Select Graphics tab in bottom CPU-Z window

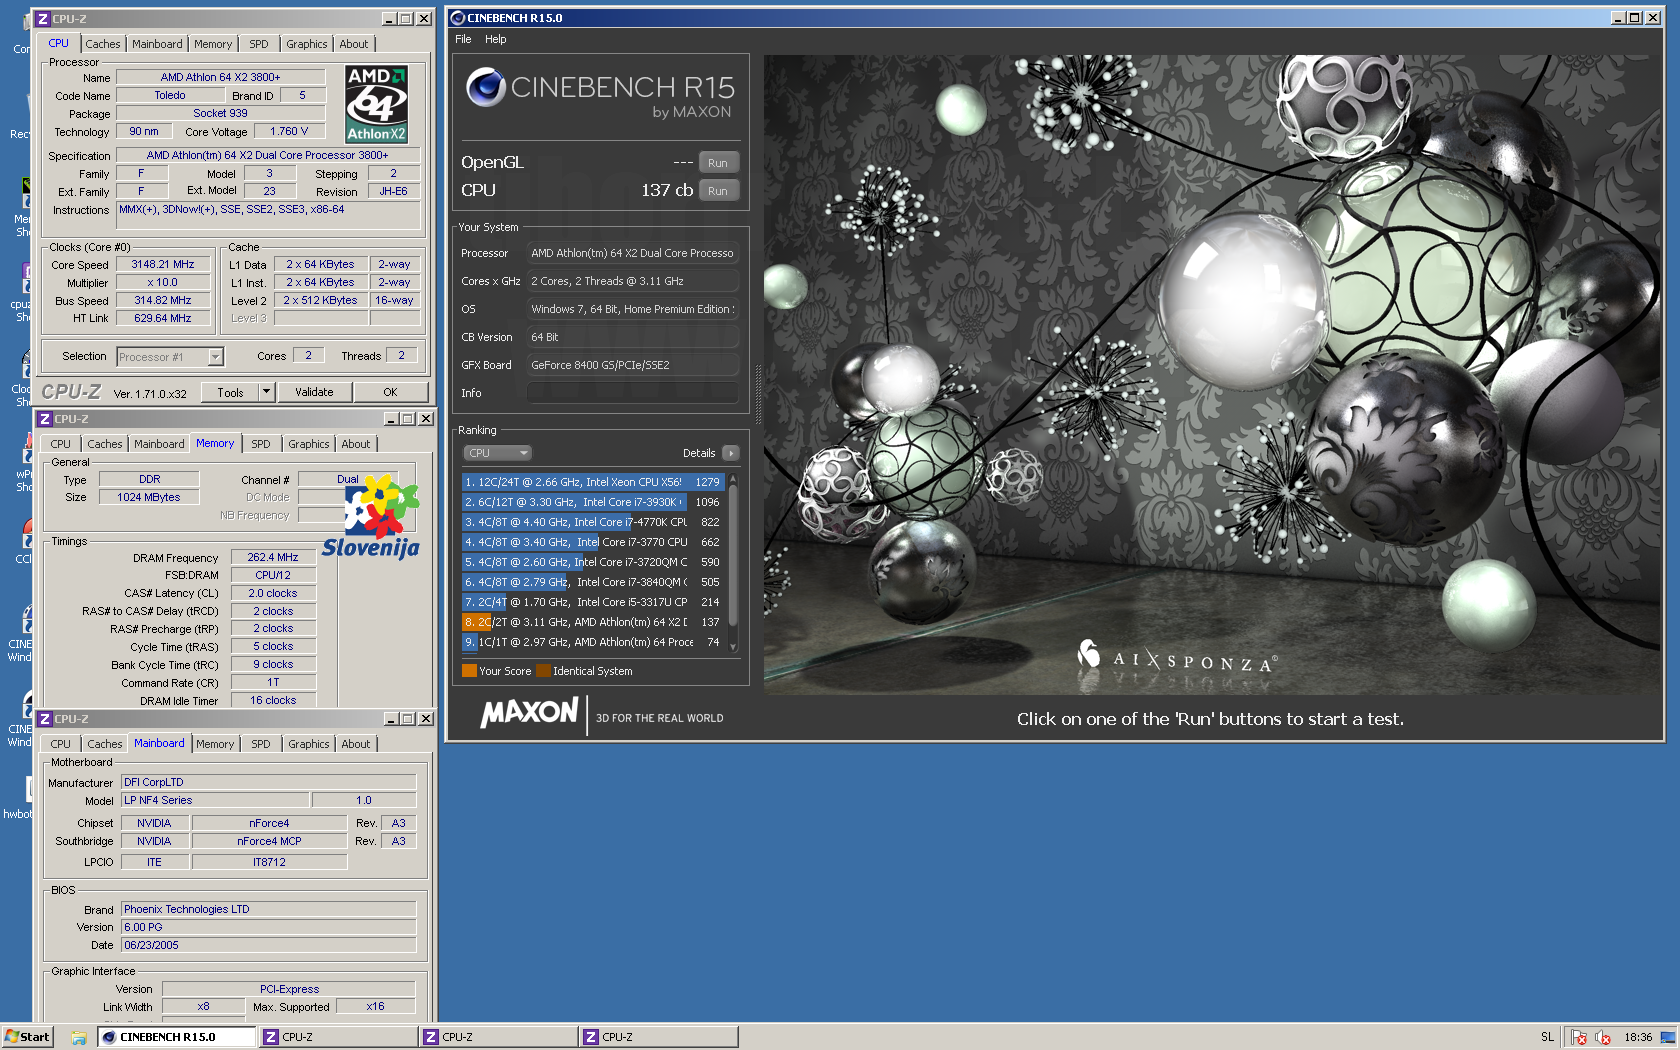click(308, 744)
